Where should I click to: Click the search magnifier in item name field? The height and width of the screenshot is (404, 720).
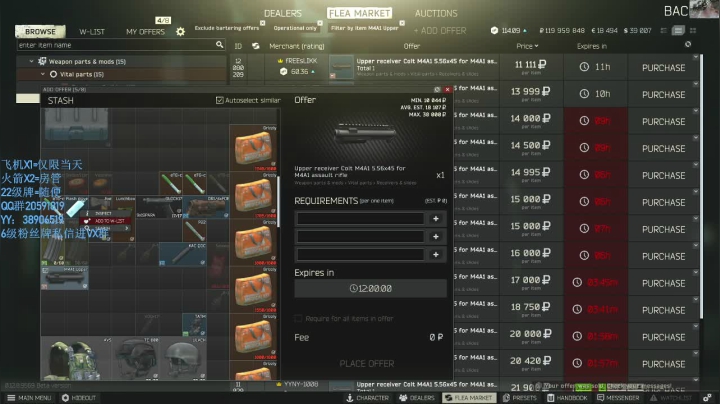[x=219, y=45]
